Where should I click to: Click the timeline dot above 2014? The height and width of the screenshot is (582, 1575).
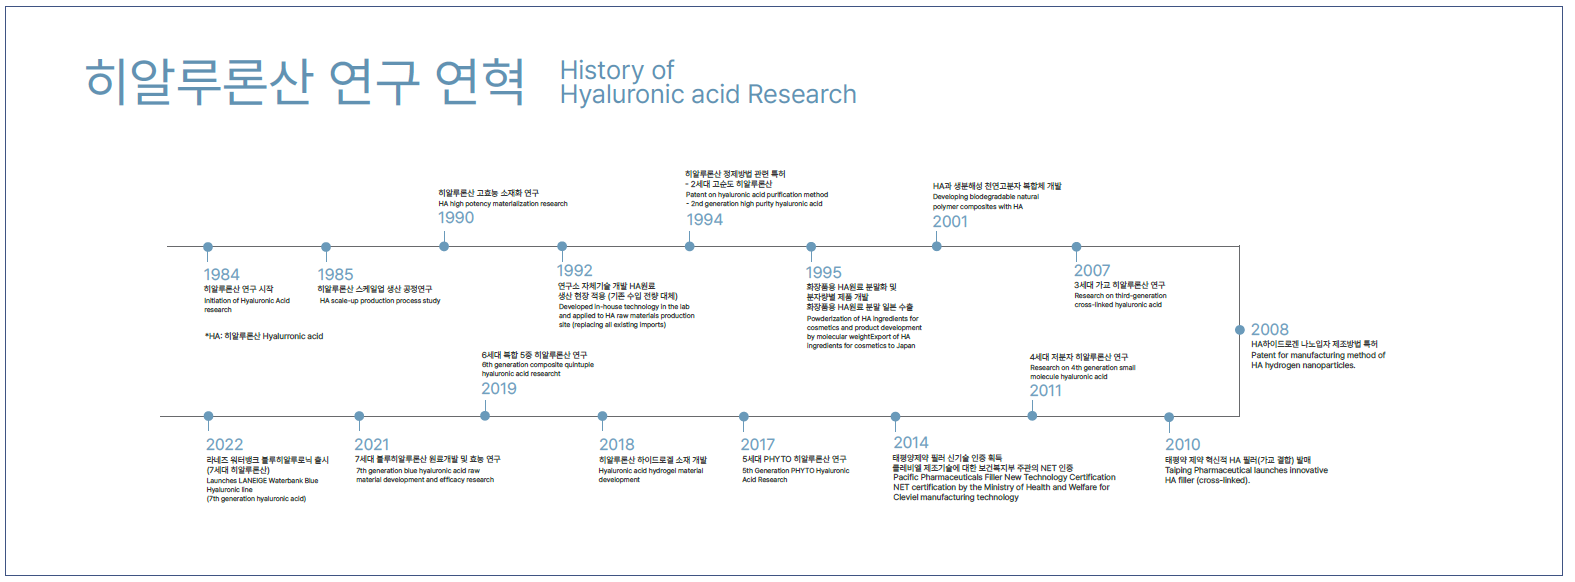click(895, 417)
